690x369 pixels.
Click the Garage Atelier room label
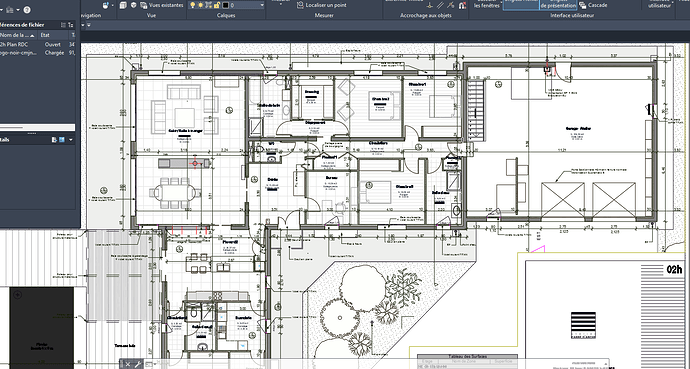pos(578,128)
